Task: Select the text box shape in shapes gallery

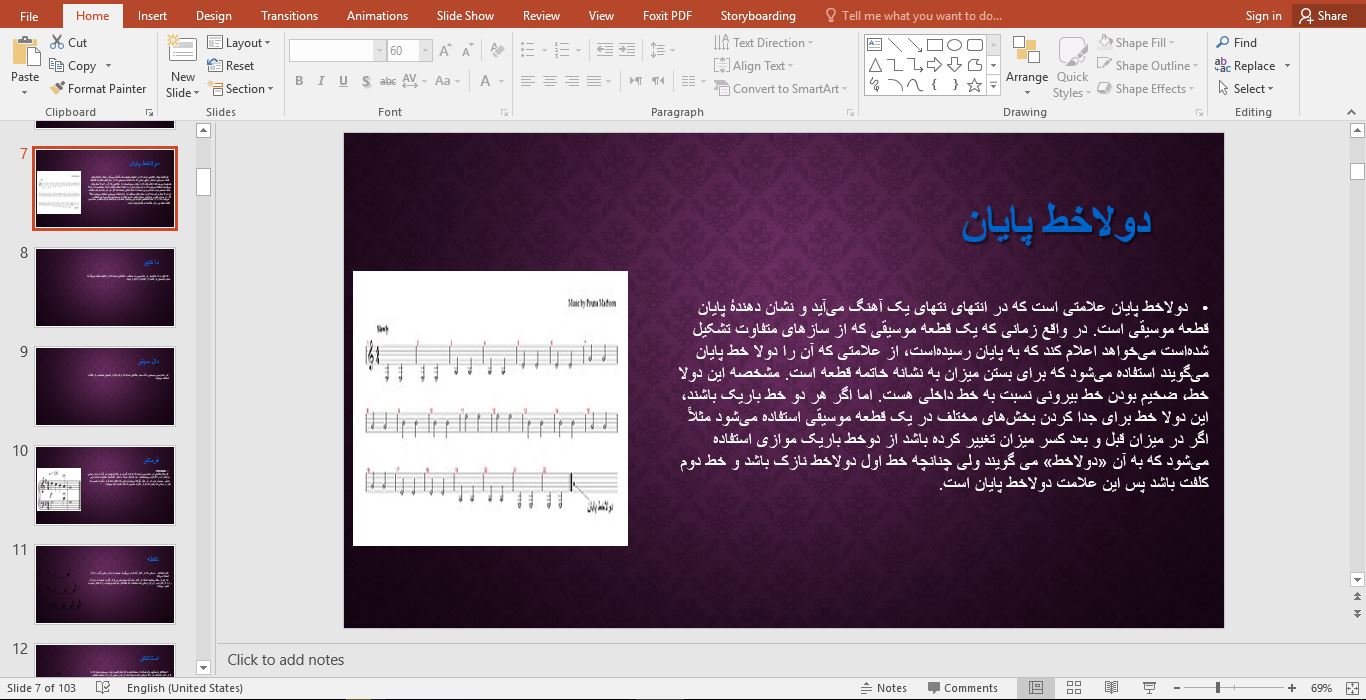Action: click(x=875, y=45)
